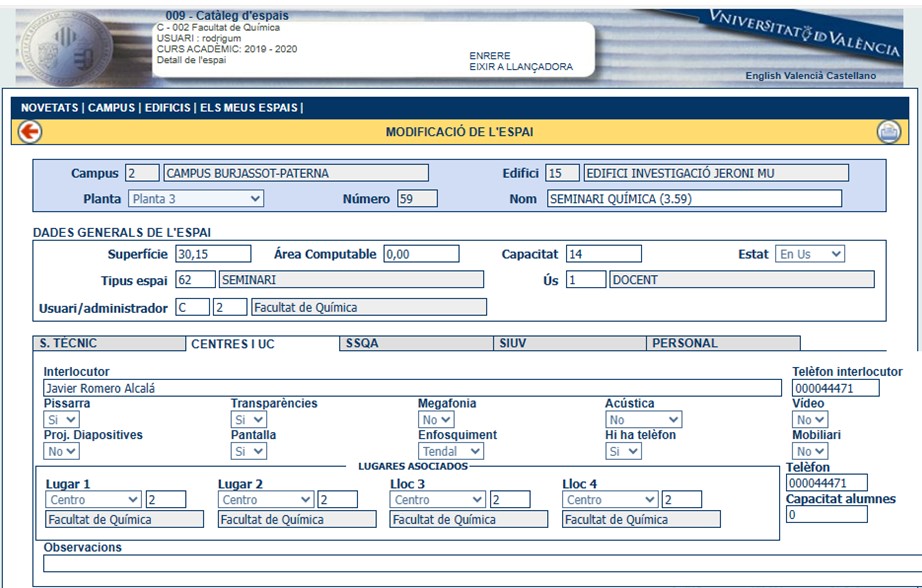The height and width of the screenshot is (588, 922).
Task: Open the CAMPUS menu item
Action: pos(112,108)
